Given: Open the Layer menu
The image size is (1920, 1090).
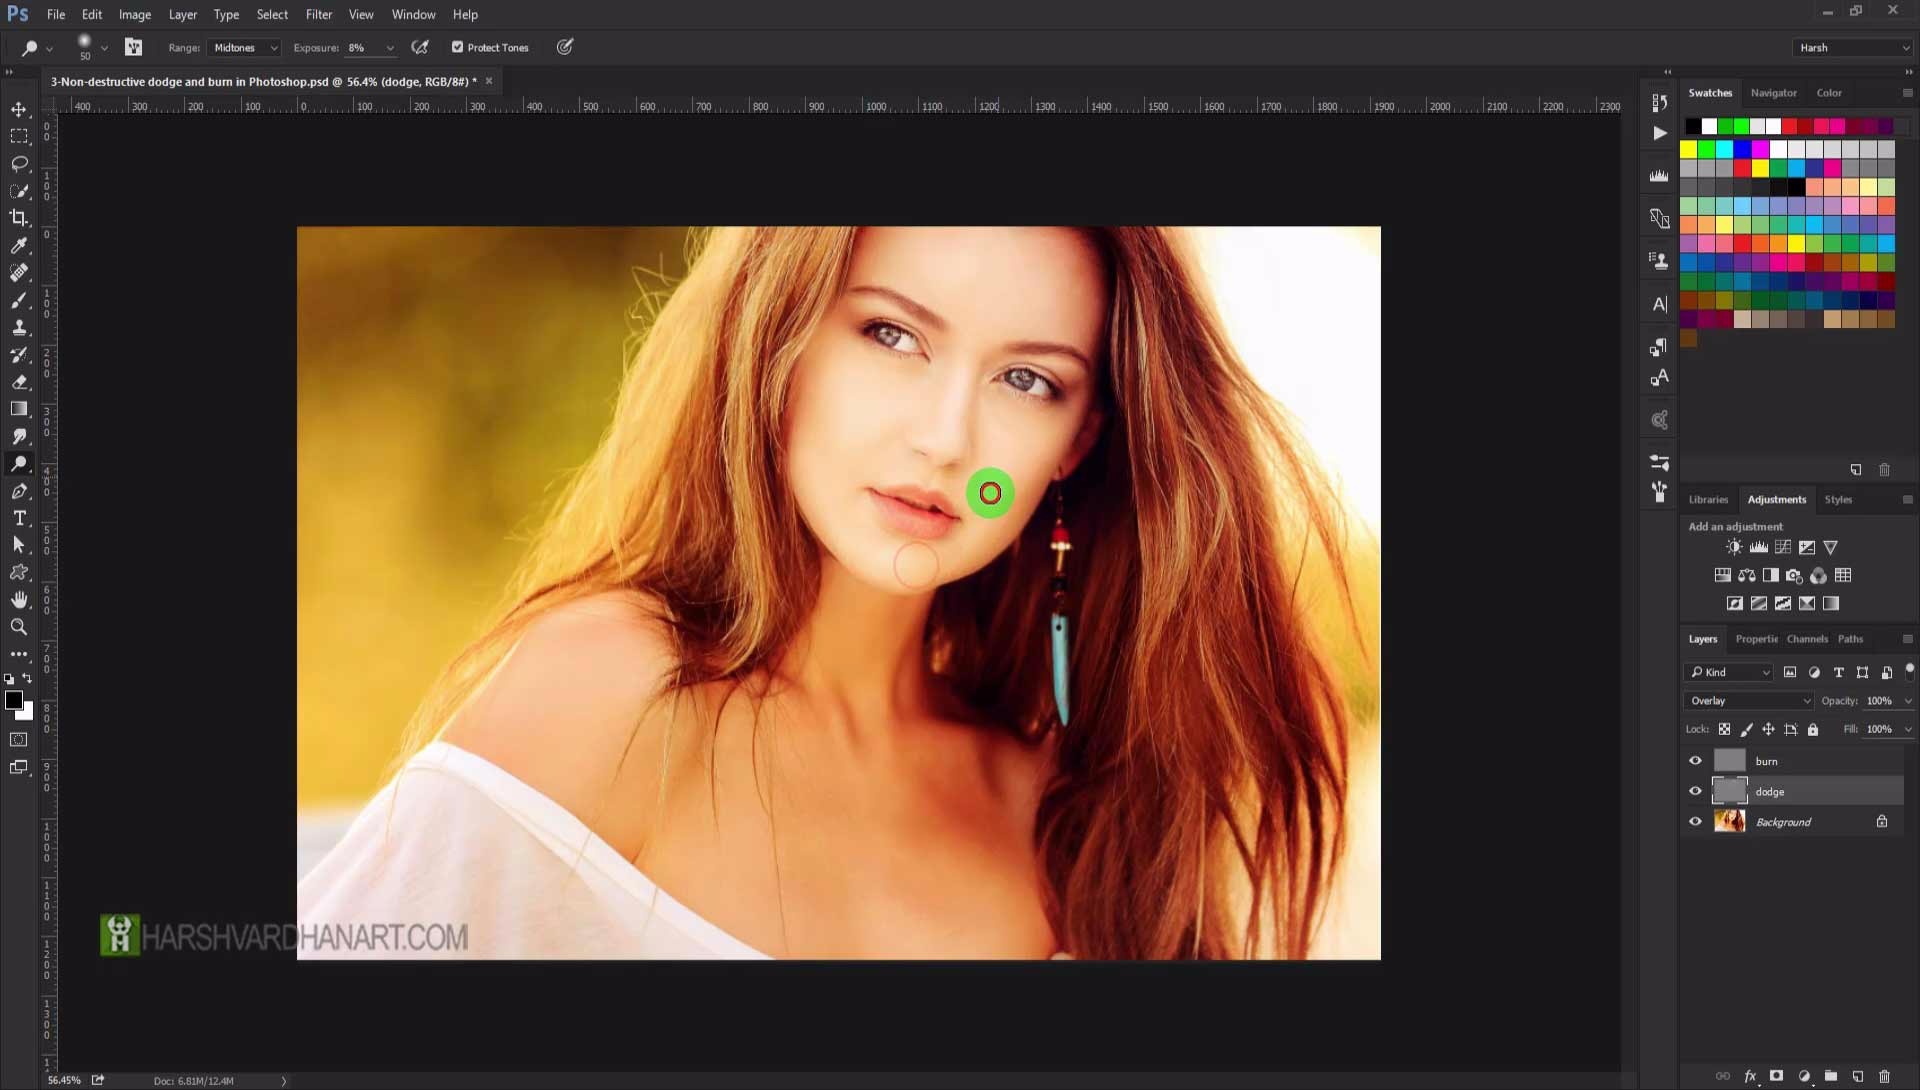Looking at the screenshot, I should (182, 14).
